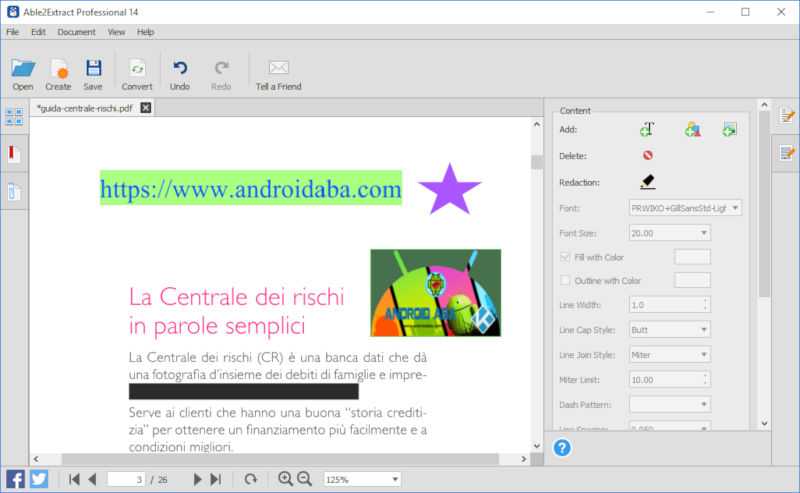This screenshot has width=800, height=493.
Task: Open the File menu
Action: [13, 32]
